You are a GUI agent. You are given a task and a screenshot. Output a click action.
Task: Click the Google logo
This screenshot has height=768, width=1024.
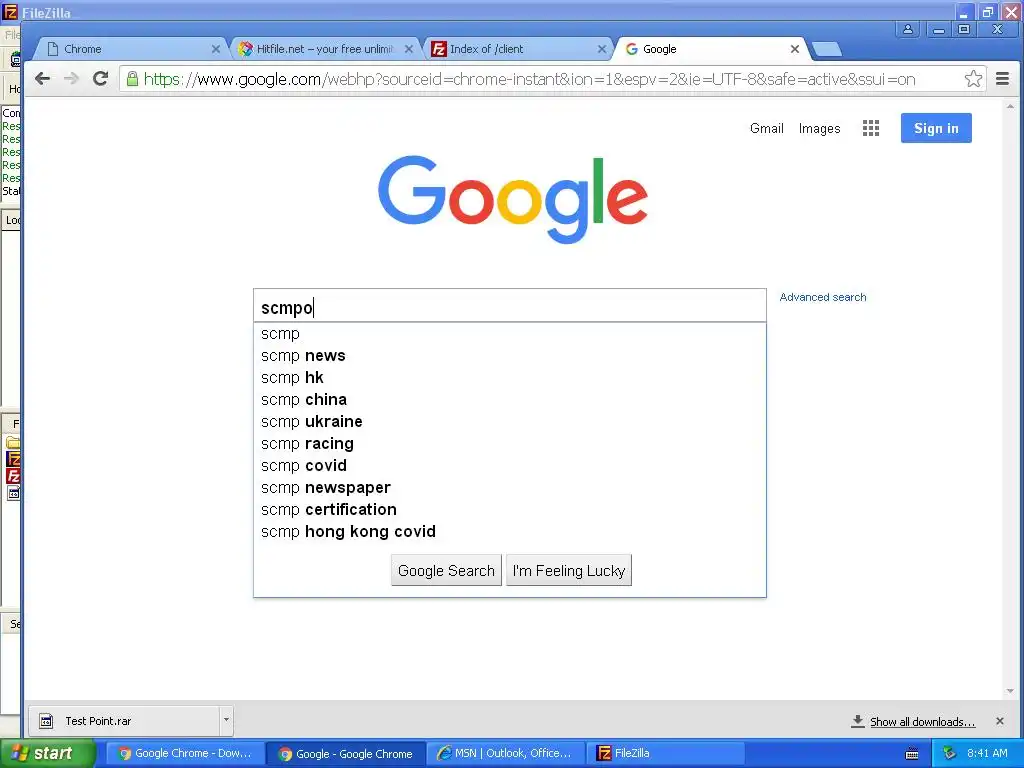[513, 199]
